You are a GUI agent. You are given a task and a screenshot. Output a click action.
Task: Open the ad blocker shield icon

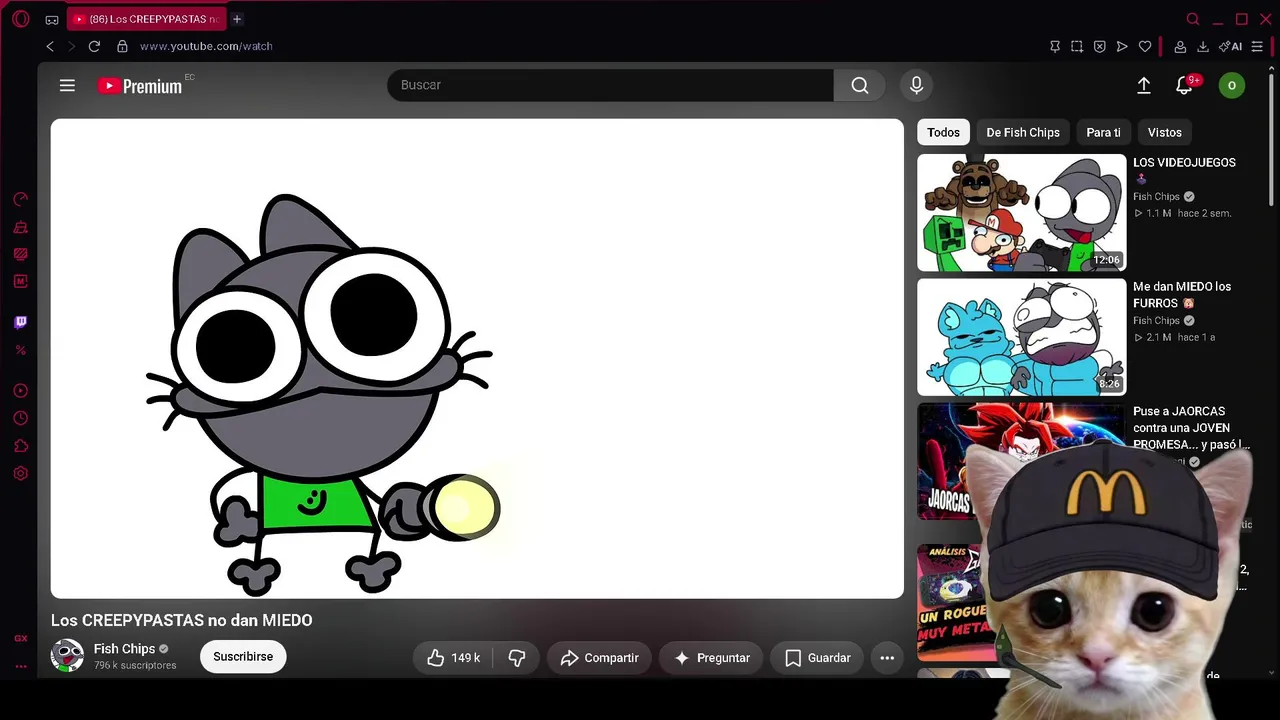[x=1099, y=46]
